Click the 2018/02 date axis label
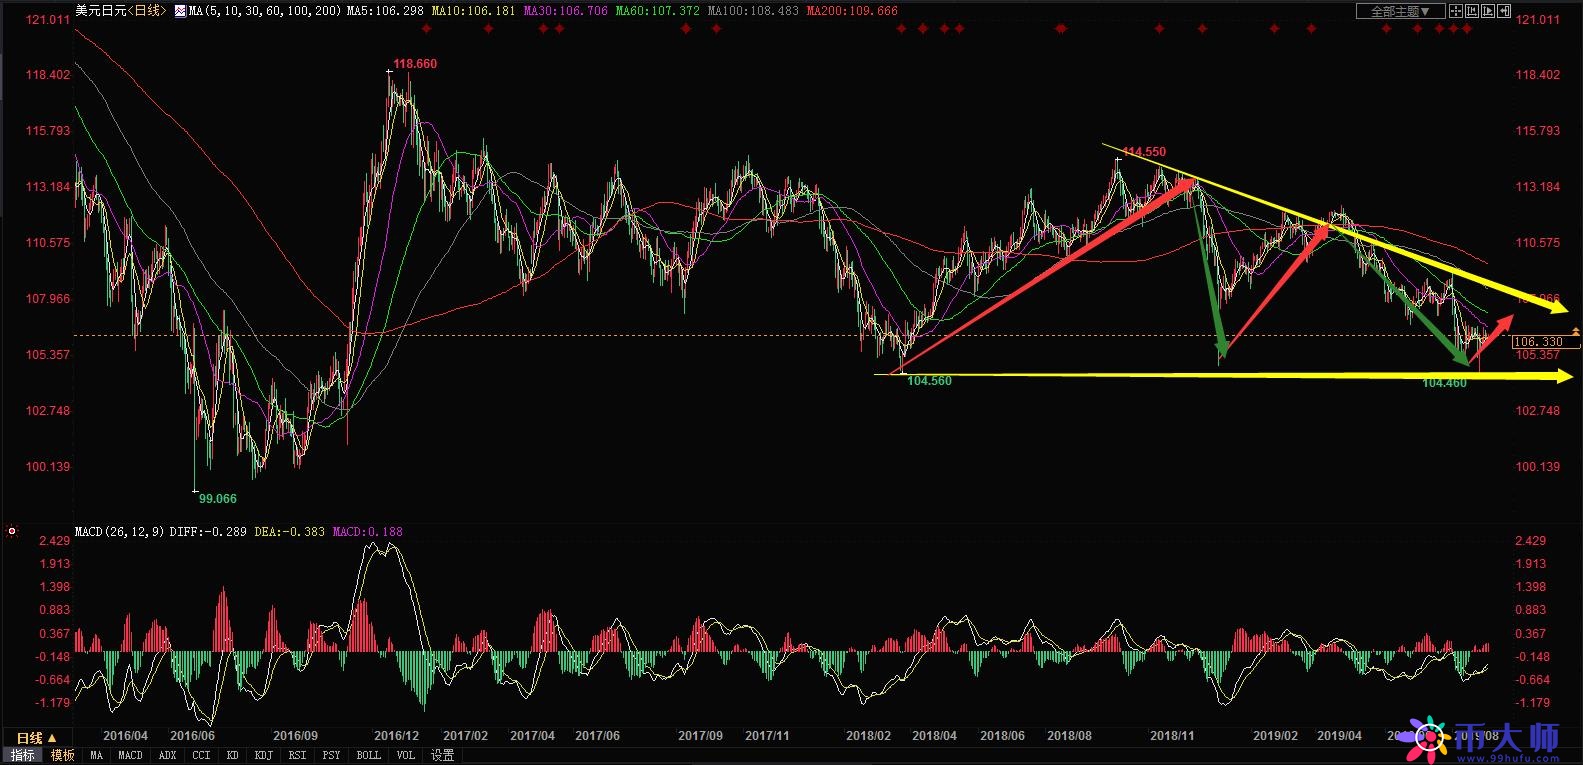This screenshot has height=765, width=1583. click(868, 735)
